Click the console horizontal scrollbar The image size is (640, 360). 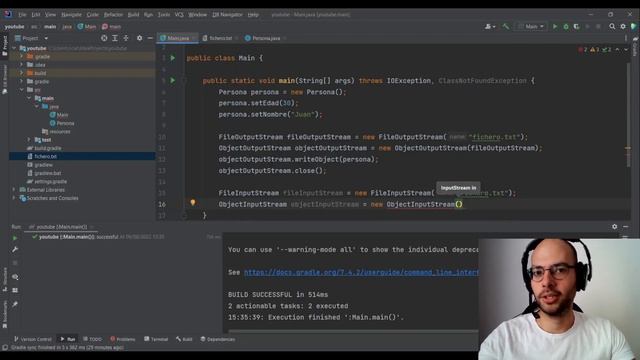click(x=353, y=331)
